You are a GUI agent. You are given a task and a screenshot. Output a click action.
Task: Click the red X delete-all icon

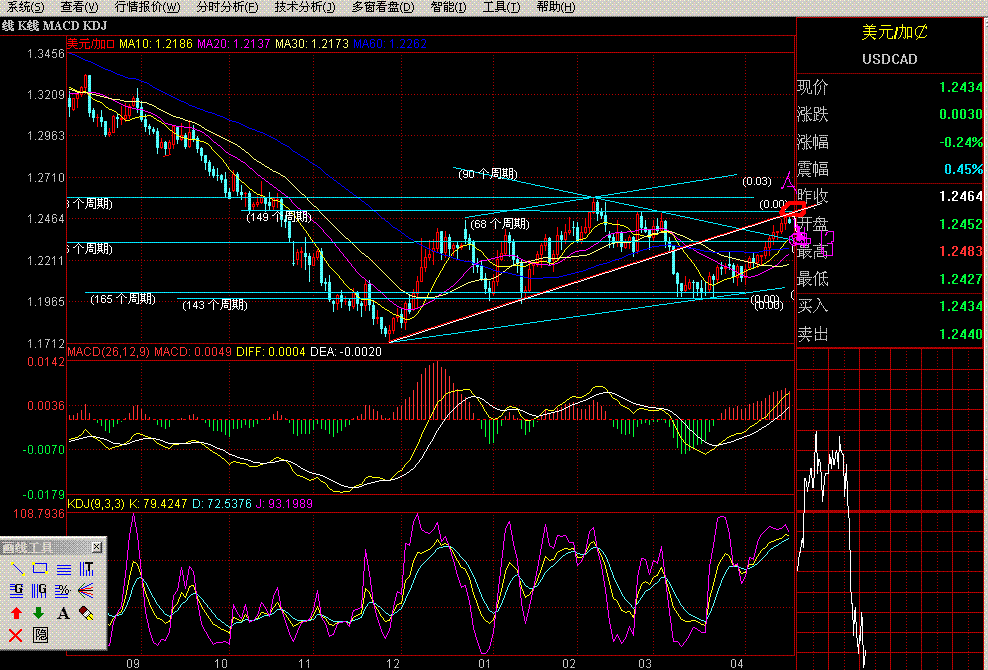pyautogui.click(x=16, y=635)
